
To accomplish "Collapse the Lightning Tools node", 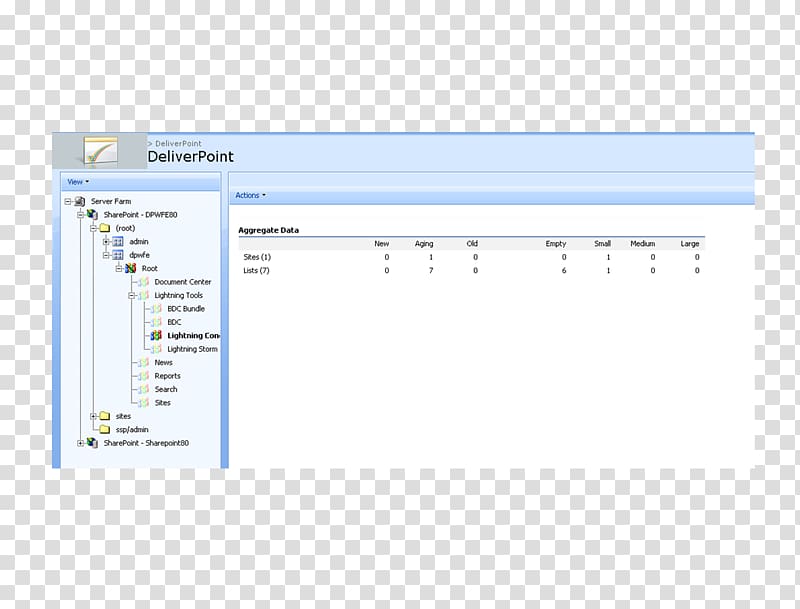I will tap(132, 295).
